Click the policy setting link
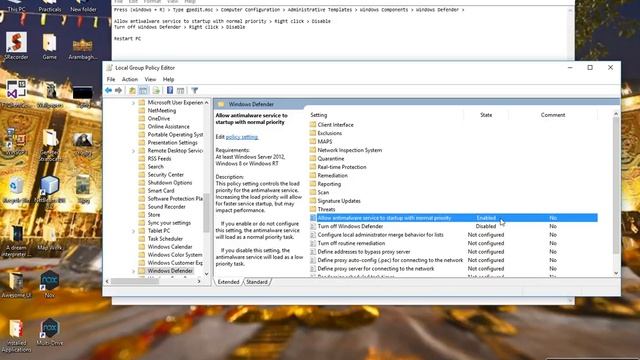The width and height of the screenshot is (640, 360). [x=242, y=137]
